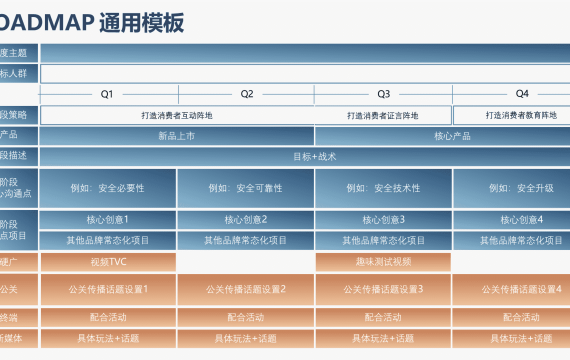Viewport: 570px width, 360px height.
Task: Click 其他品牌常态化项目 below 核心创意1
Action: coord(108,240)
